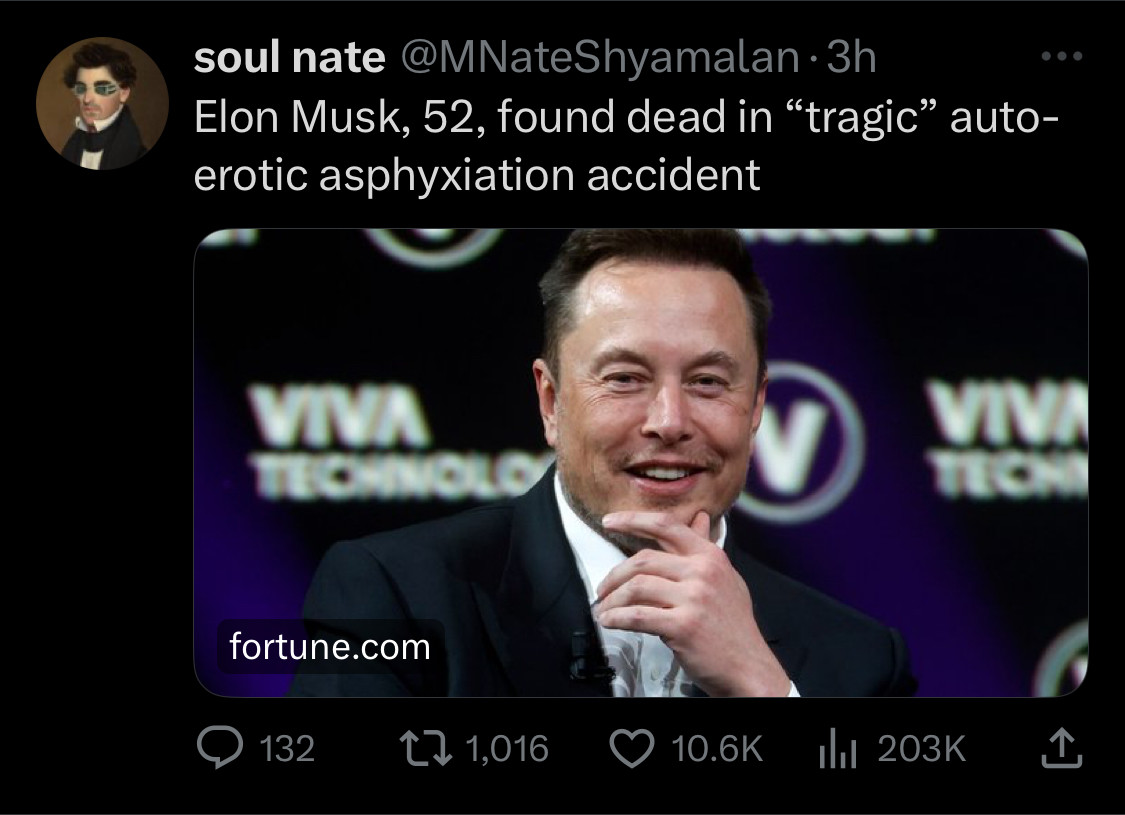Click the 10.6K likes count

coord(718,749)
